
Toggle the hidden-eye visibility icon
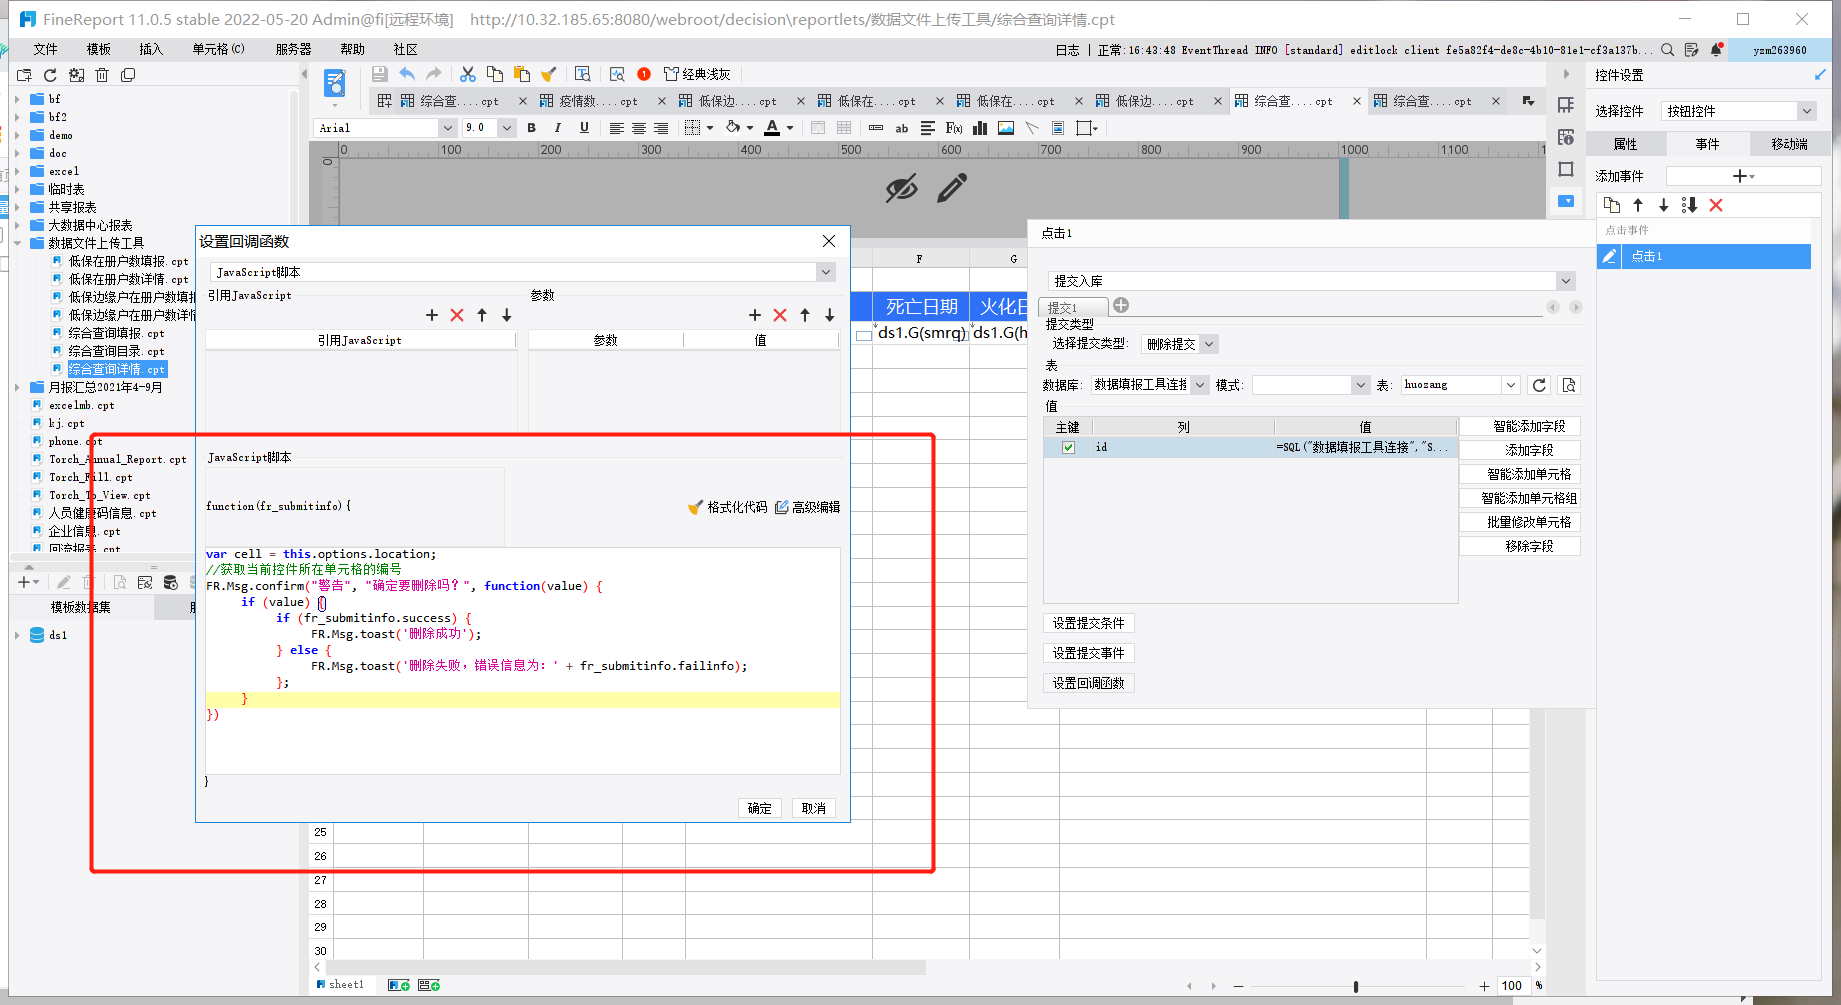[901, 187]
